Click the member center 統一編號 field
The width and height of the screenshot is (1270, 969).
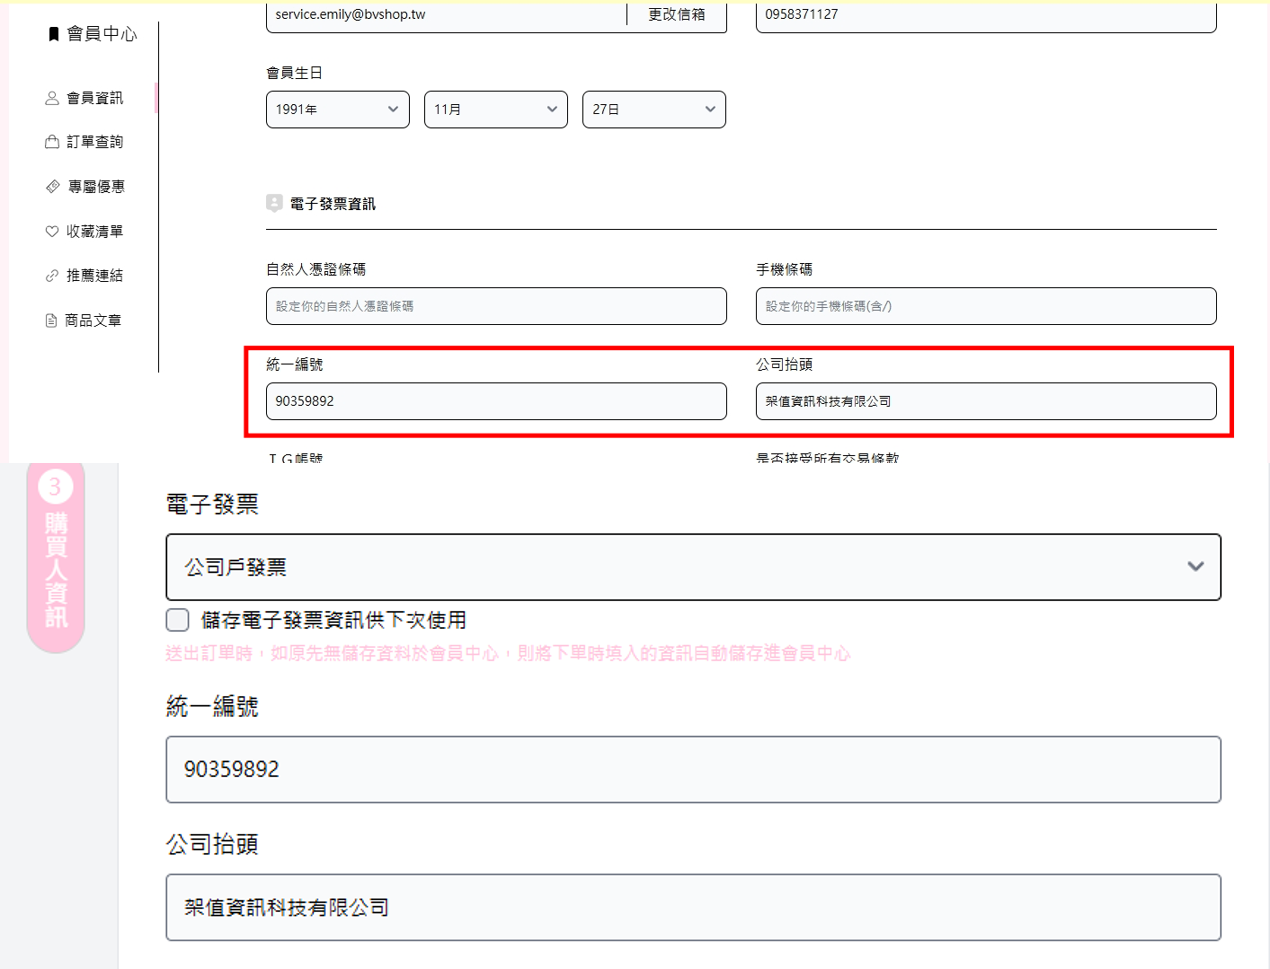click(x=496, y=401)
